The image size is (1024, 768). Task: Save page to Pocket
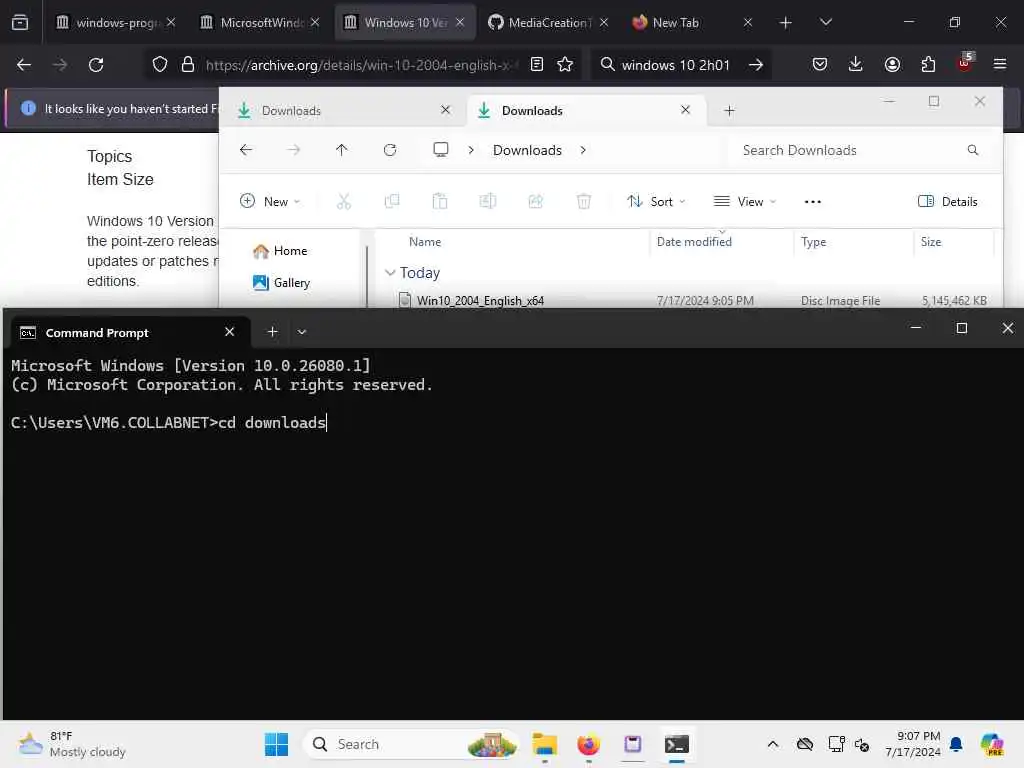(820, 64)
